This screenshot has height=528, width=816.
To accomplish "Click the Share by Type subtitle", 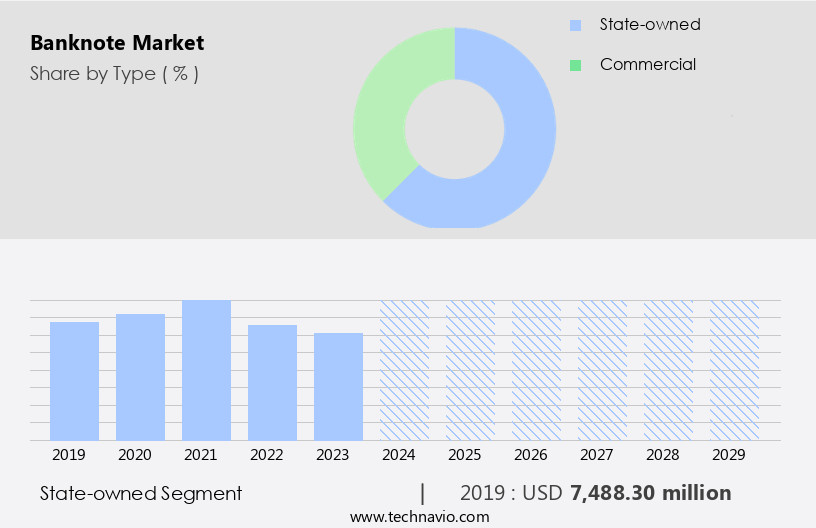I will [114, 74].
